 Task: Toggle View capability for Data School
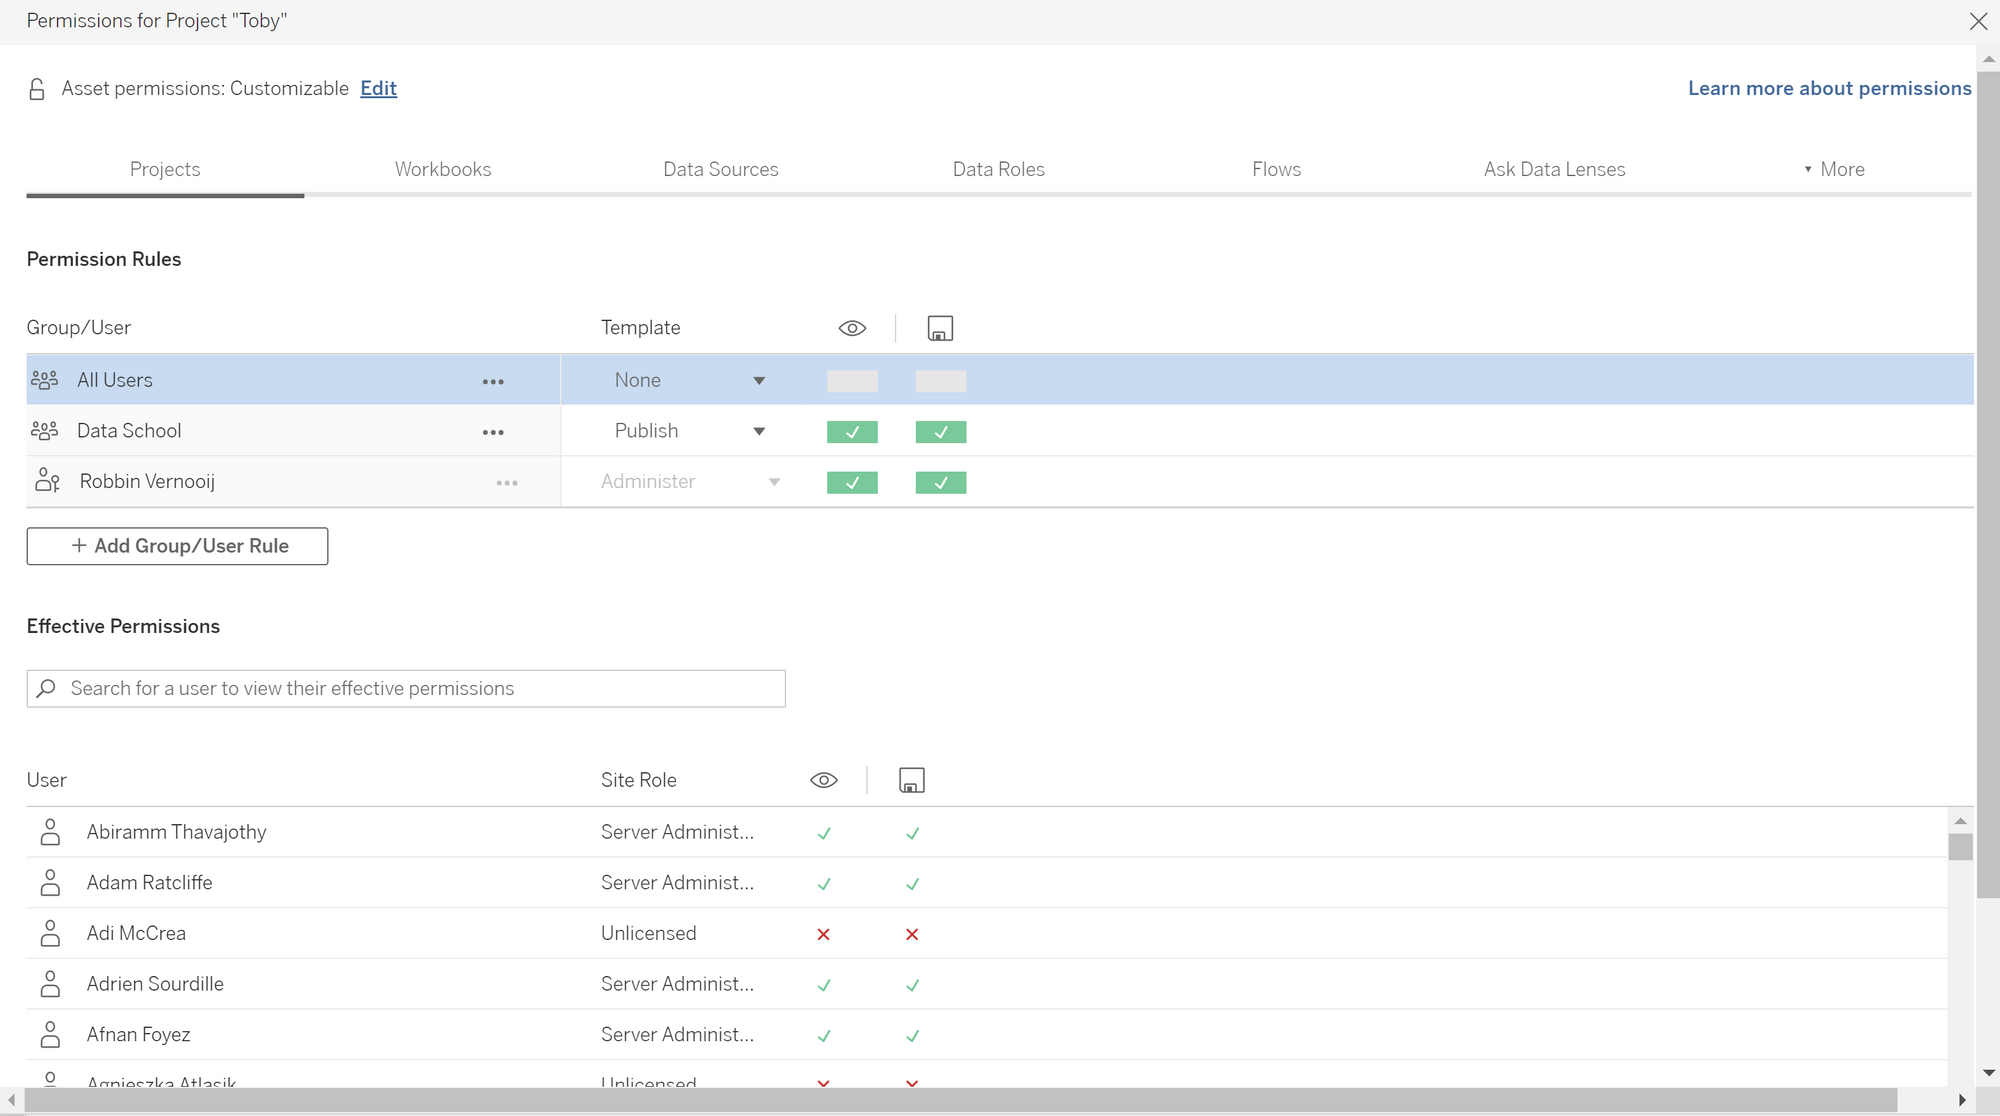click(x=852, y=432)
